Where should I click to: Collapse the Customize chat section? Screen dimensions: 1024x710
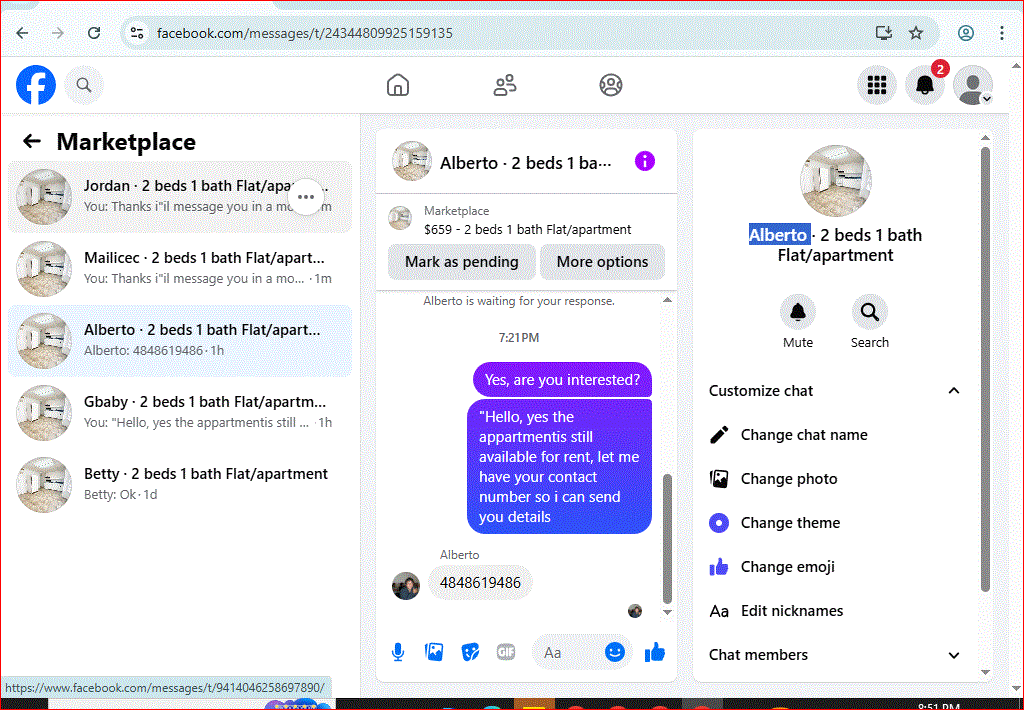pos(835,391)
